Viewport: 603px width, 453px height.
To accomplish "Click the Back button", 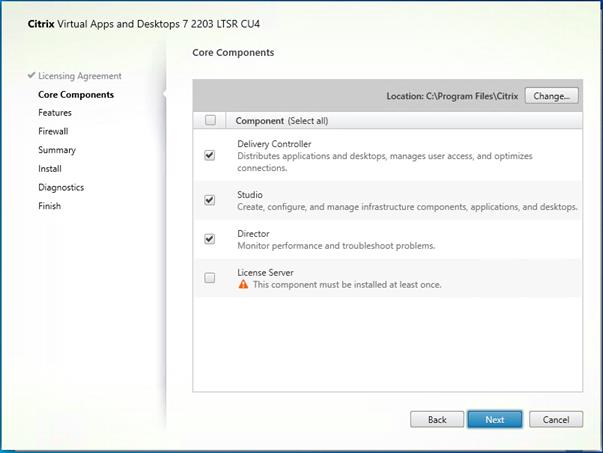I will coord(437,420).
